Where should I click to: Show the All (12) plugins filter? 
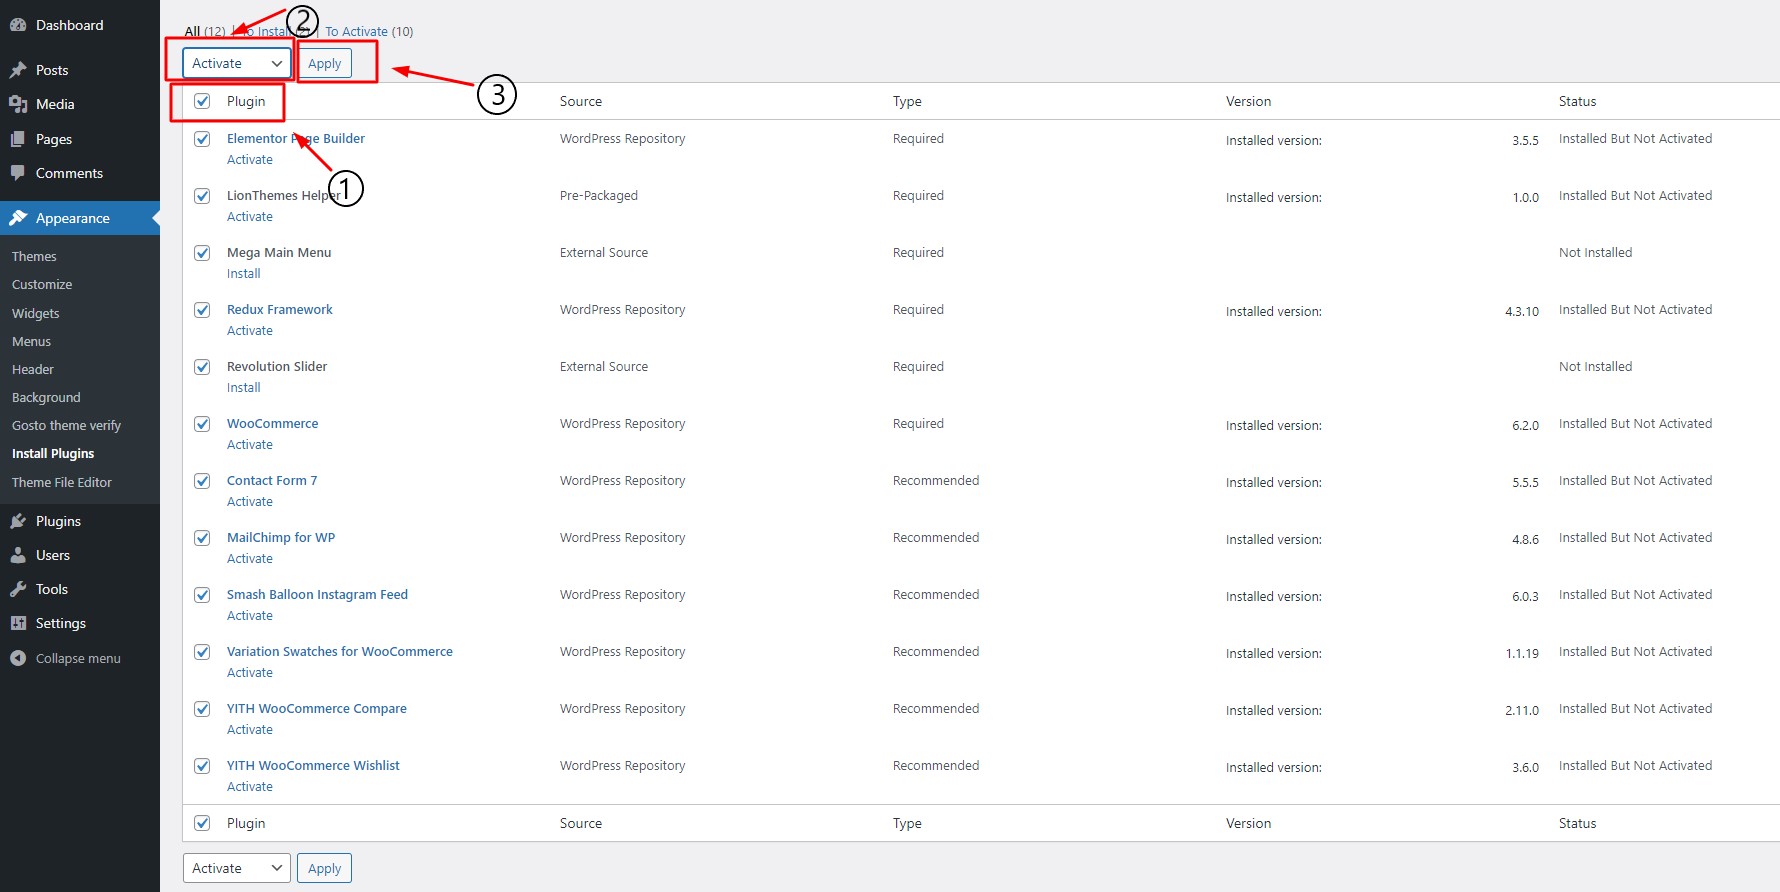point(205,31)
